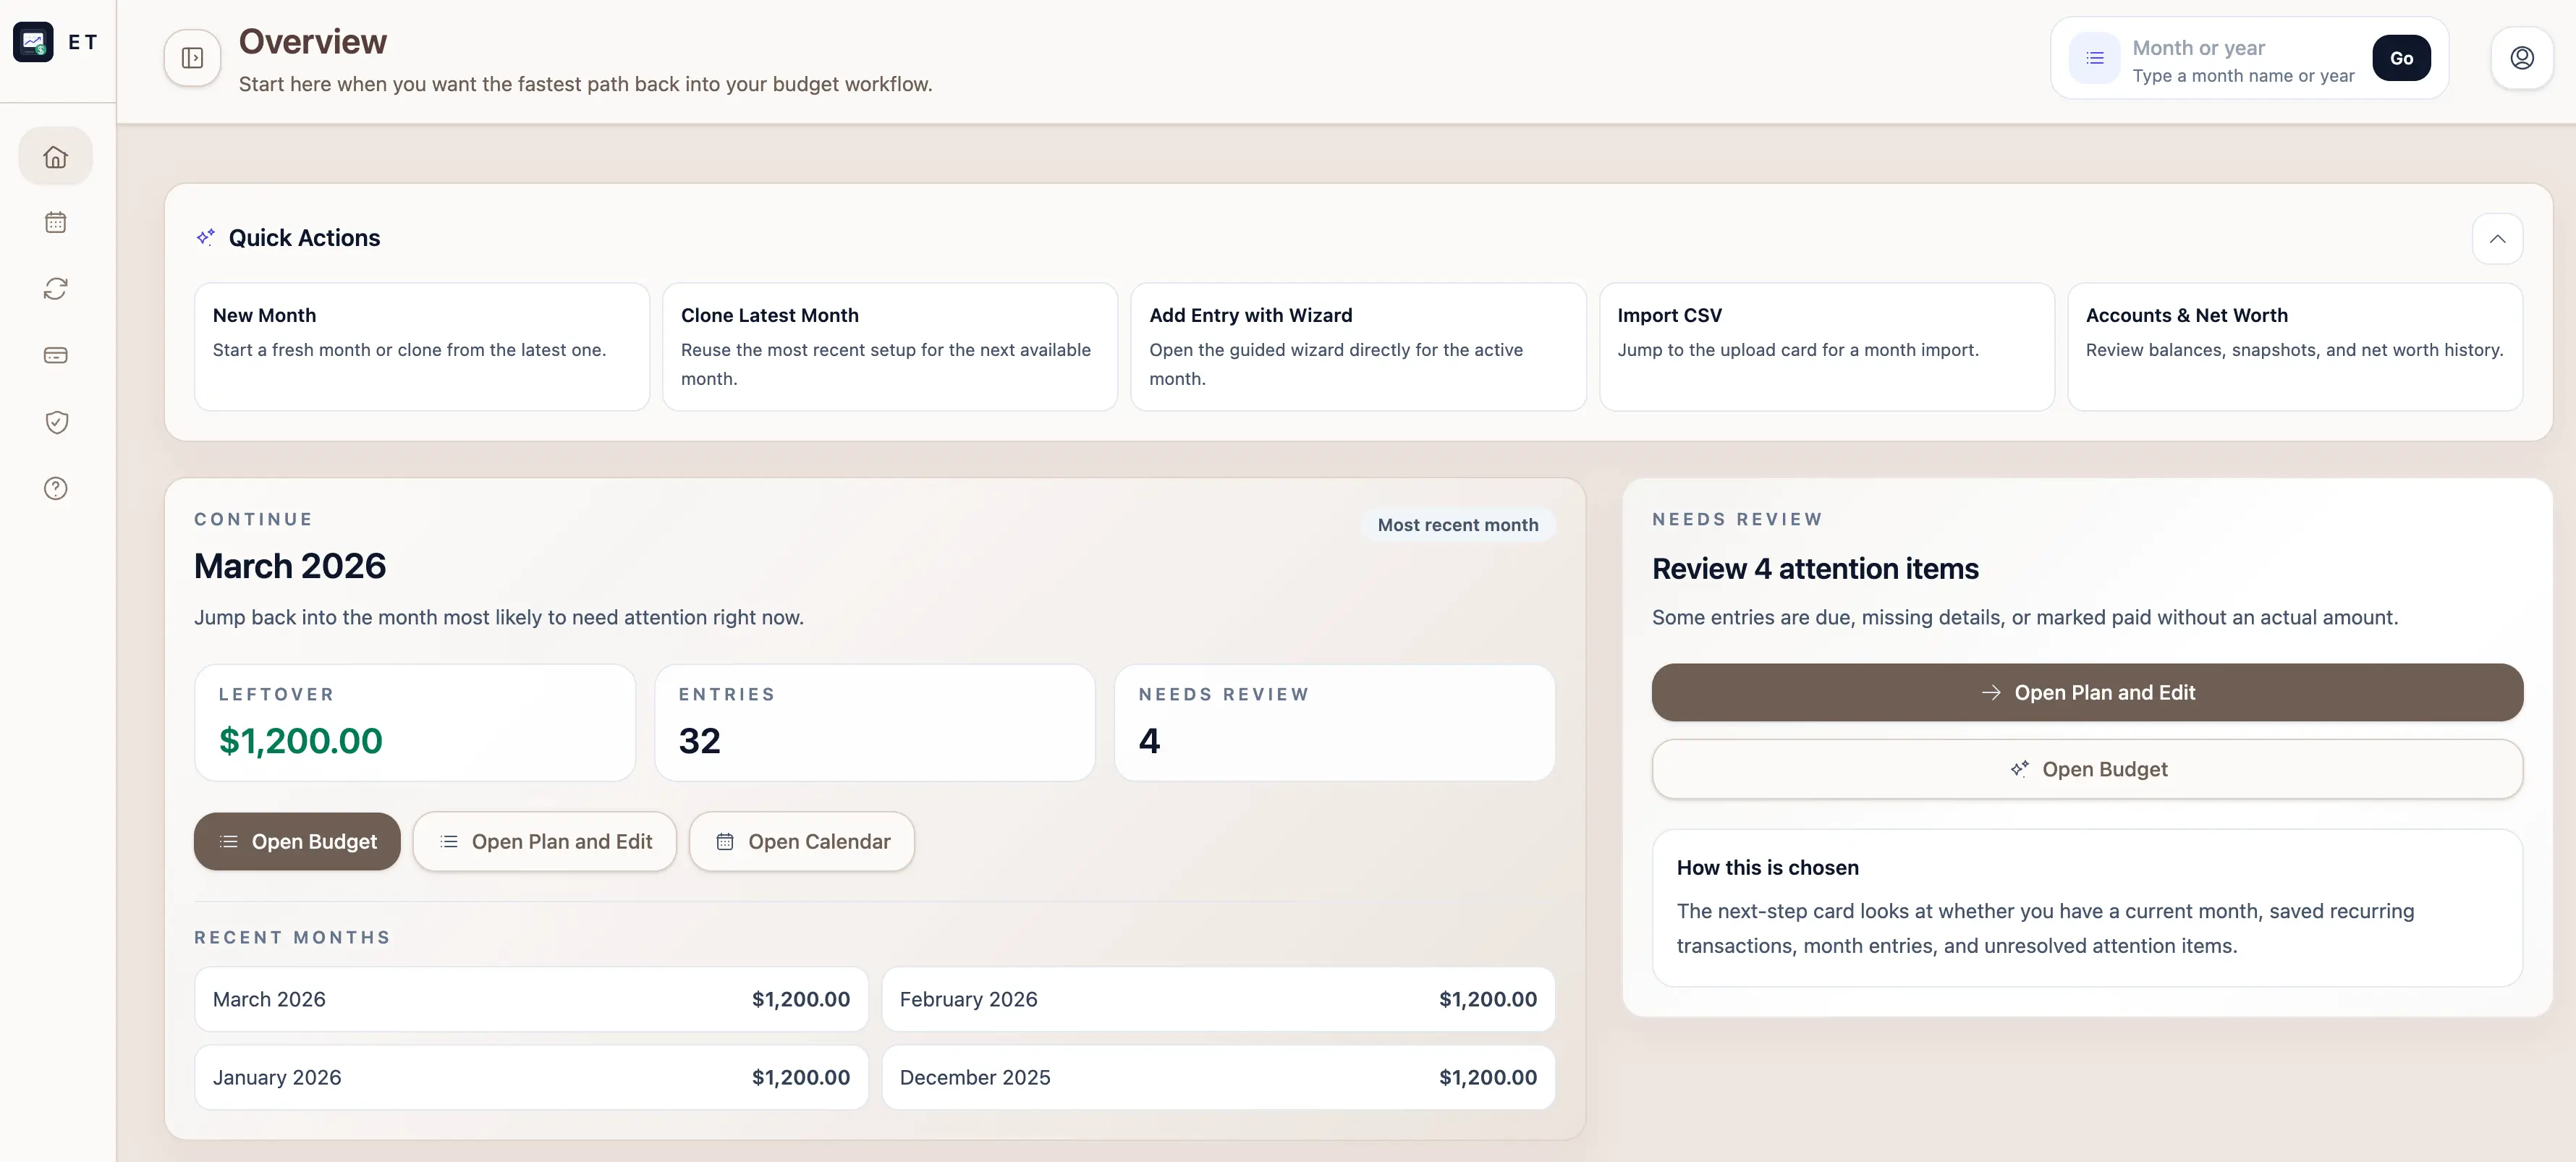Open the calendar icon in sidebar

[x=56, y=222]
